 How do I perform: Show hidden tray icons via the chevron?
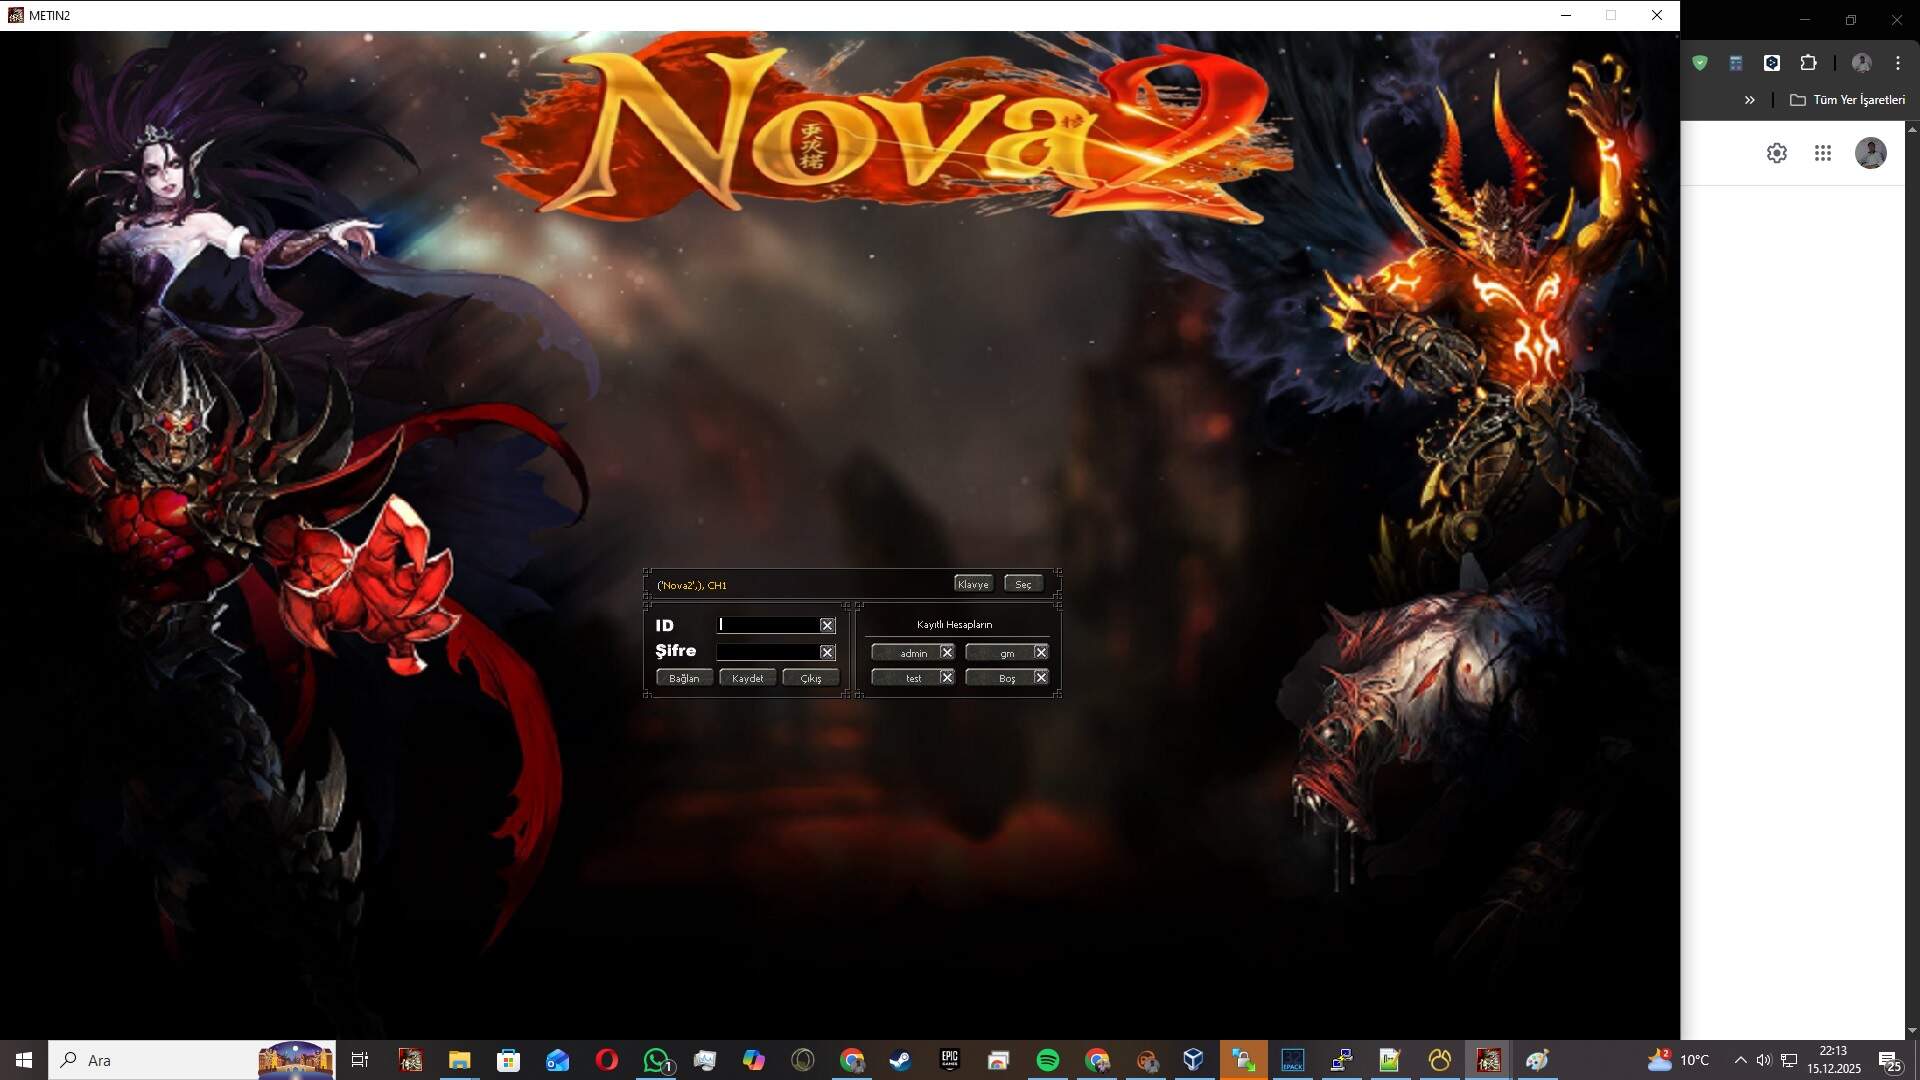[x=1742, y=1060]
